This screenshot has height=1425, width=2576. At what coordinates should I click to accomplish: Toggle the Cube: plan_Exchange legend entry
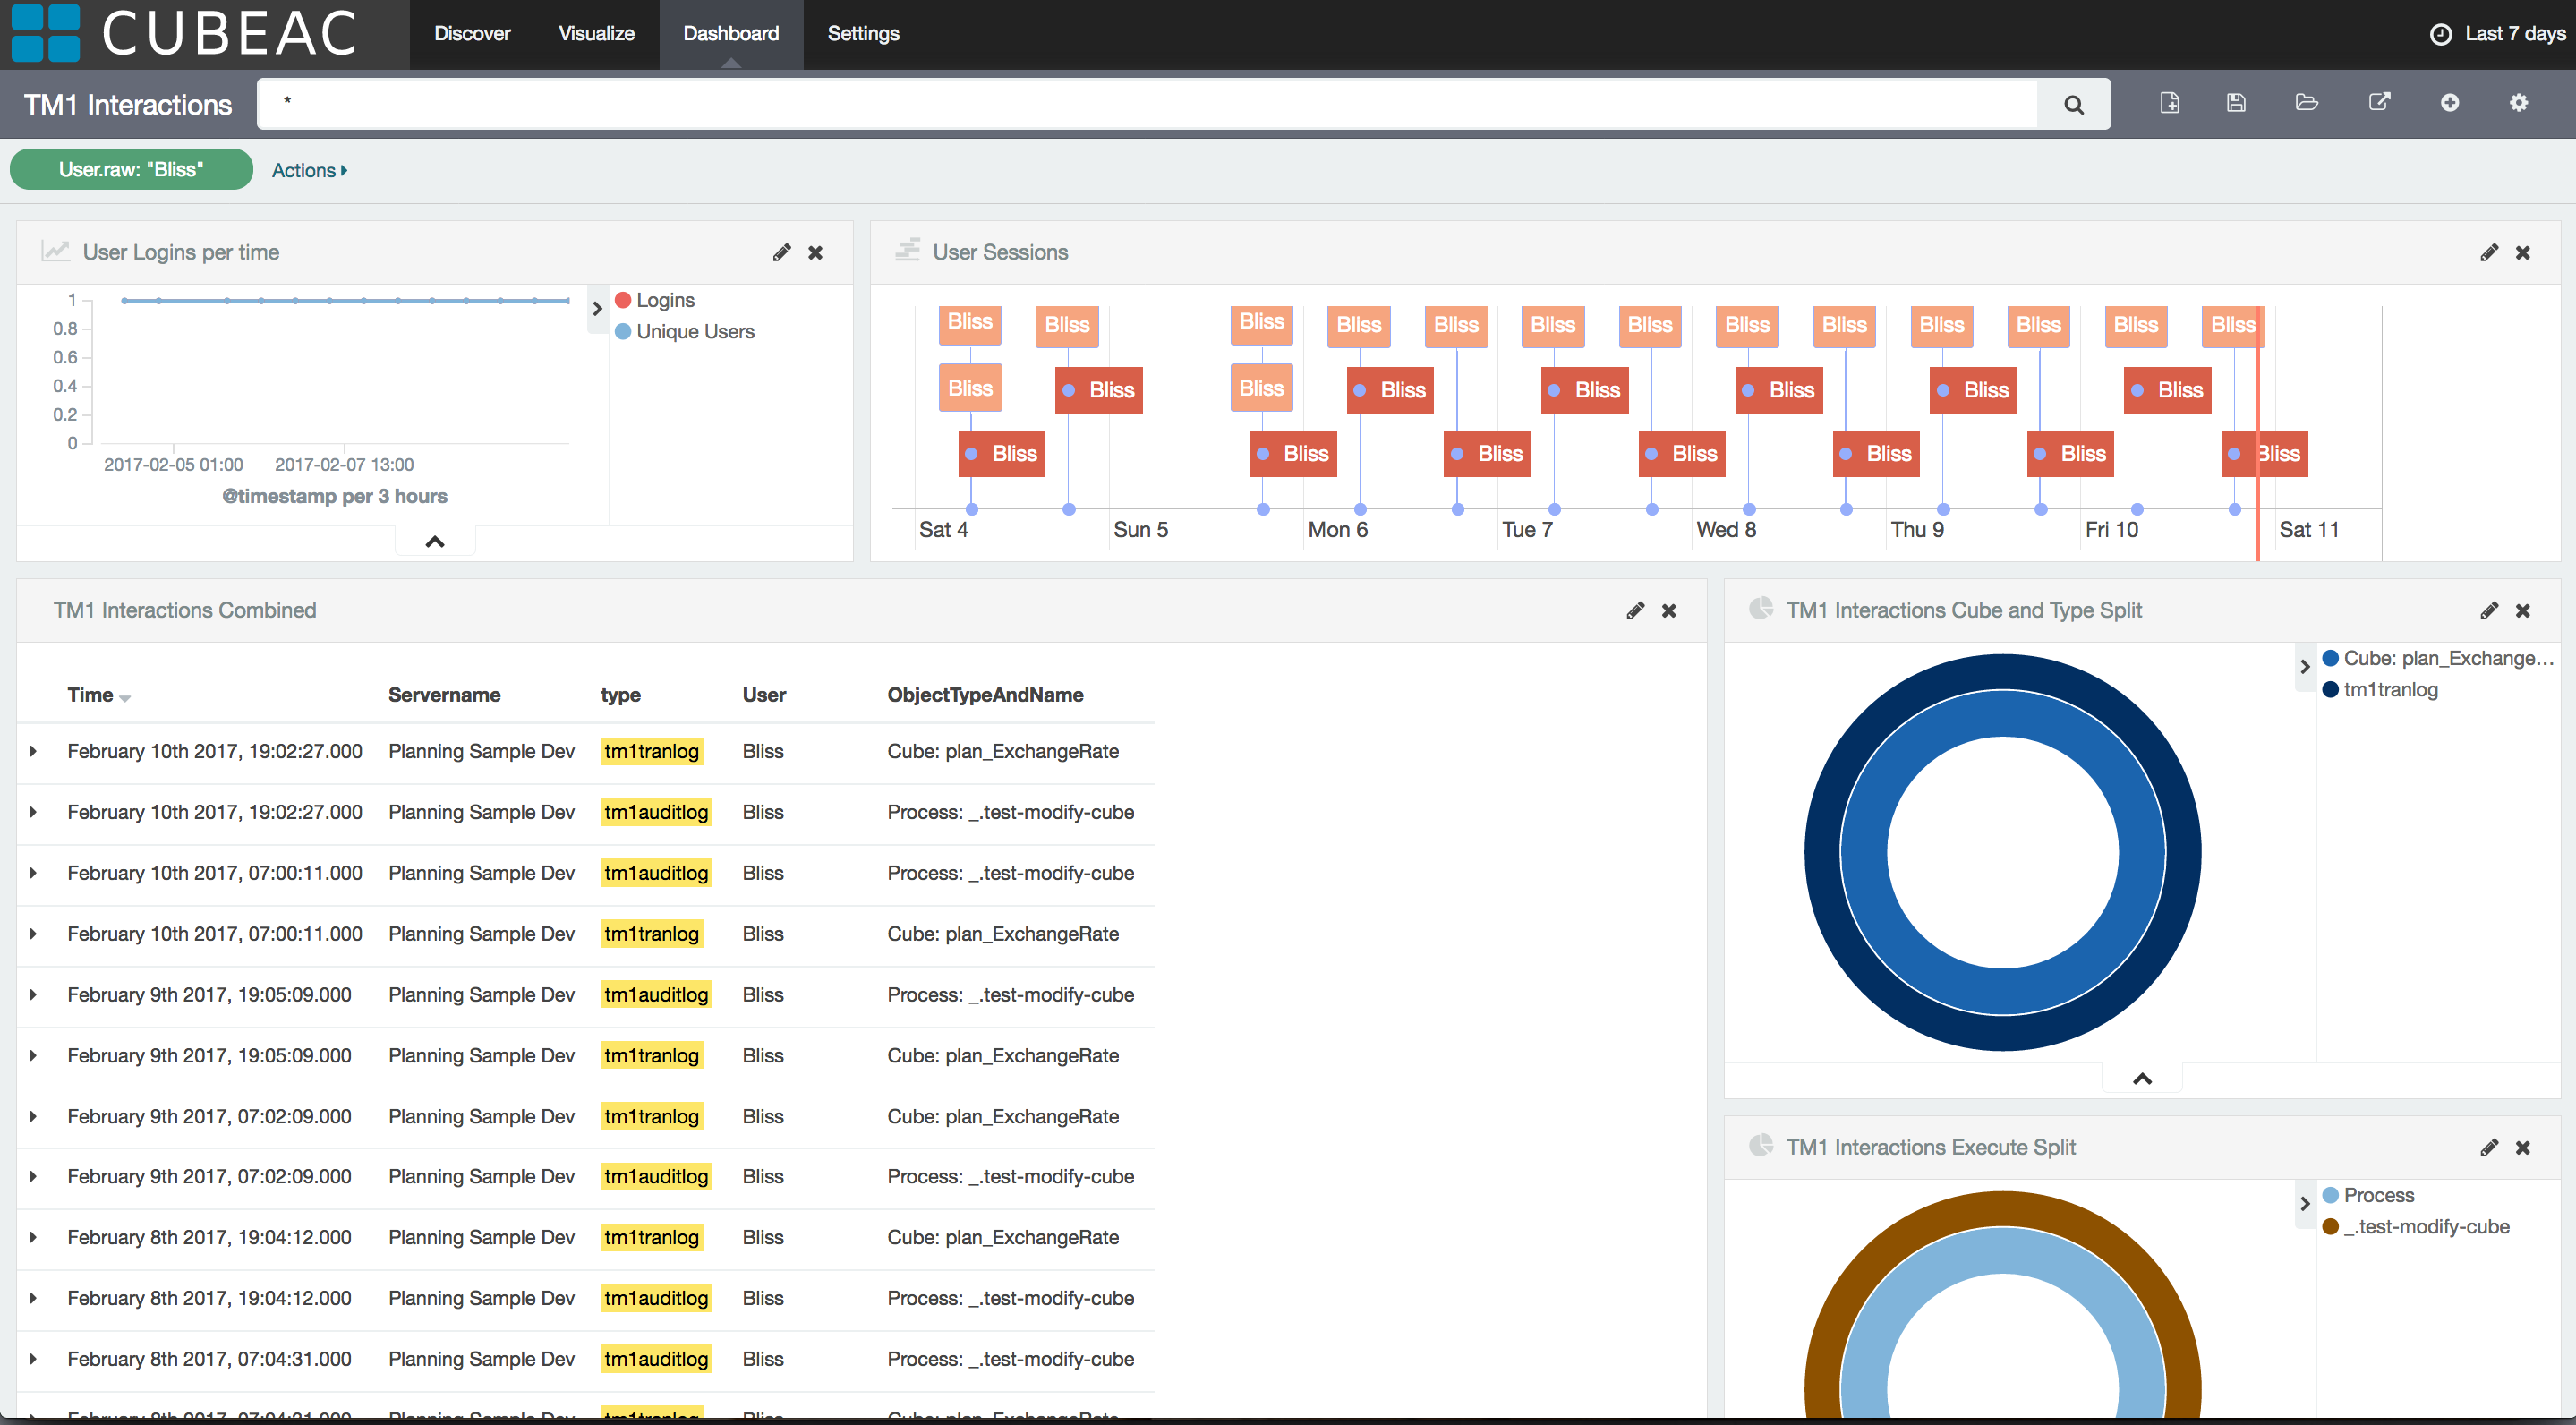coord(2438,659)
